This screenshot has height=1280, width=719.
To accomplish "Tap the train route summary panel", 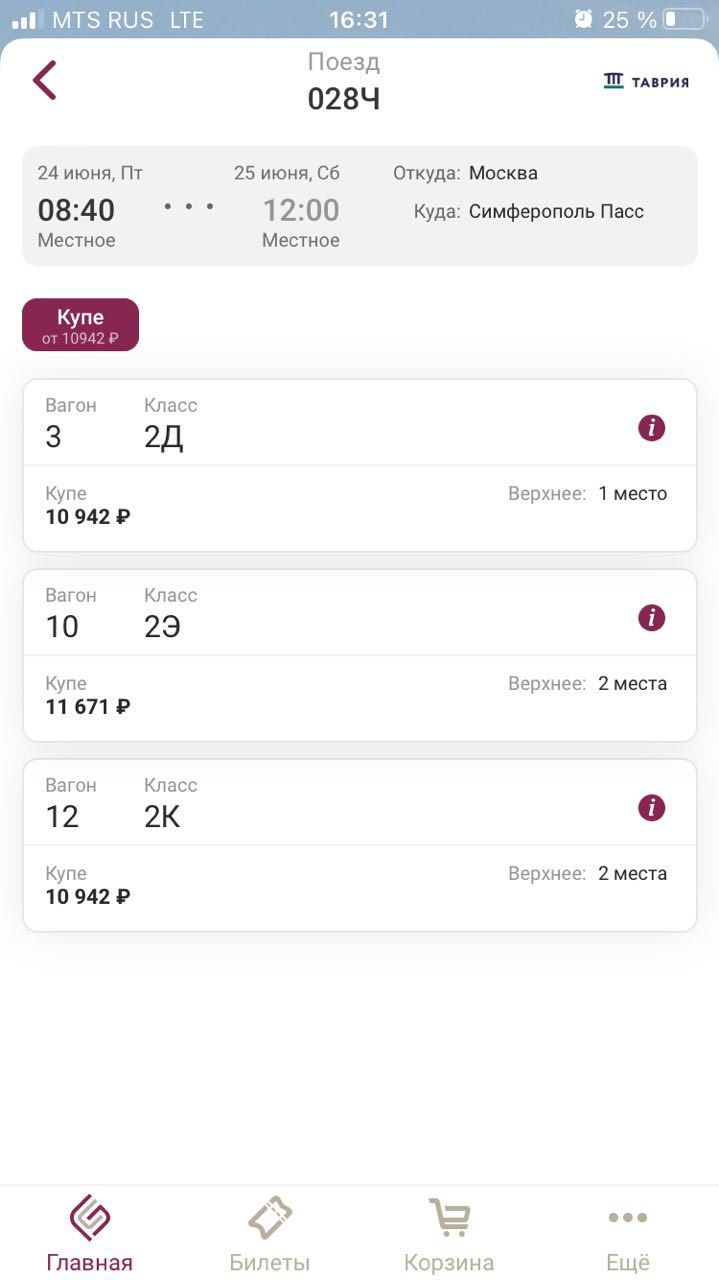I will coord(359,206).
